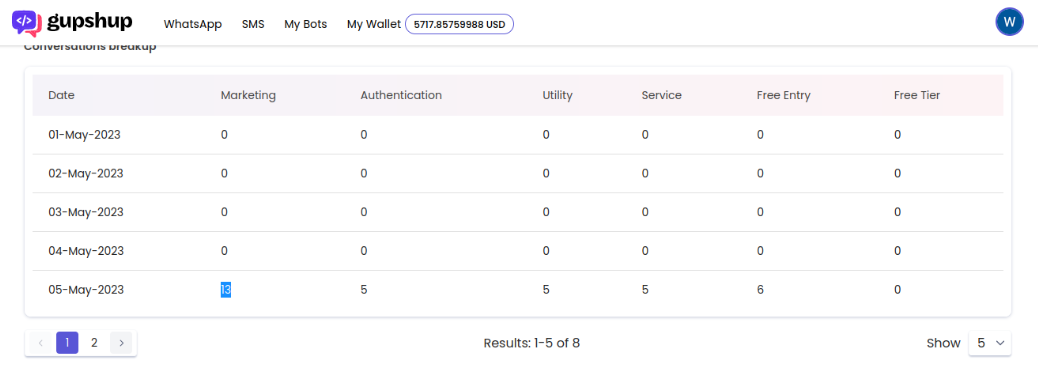Click the Free Tier column header
The image size is (1038, 375).
[x=917, y=95]
